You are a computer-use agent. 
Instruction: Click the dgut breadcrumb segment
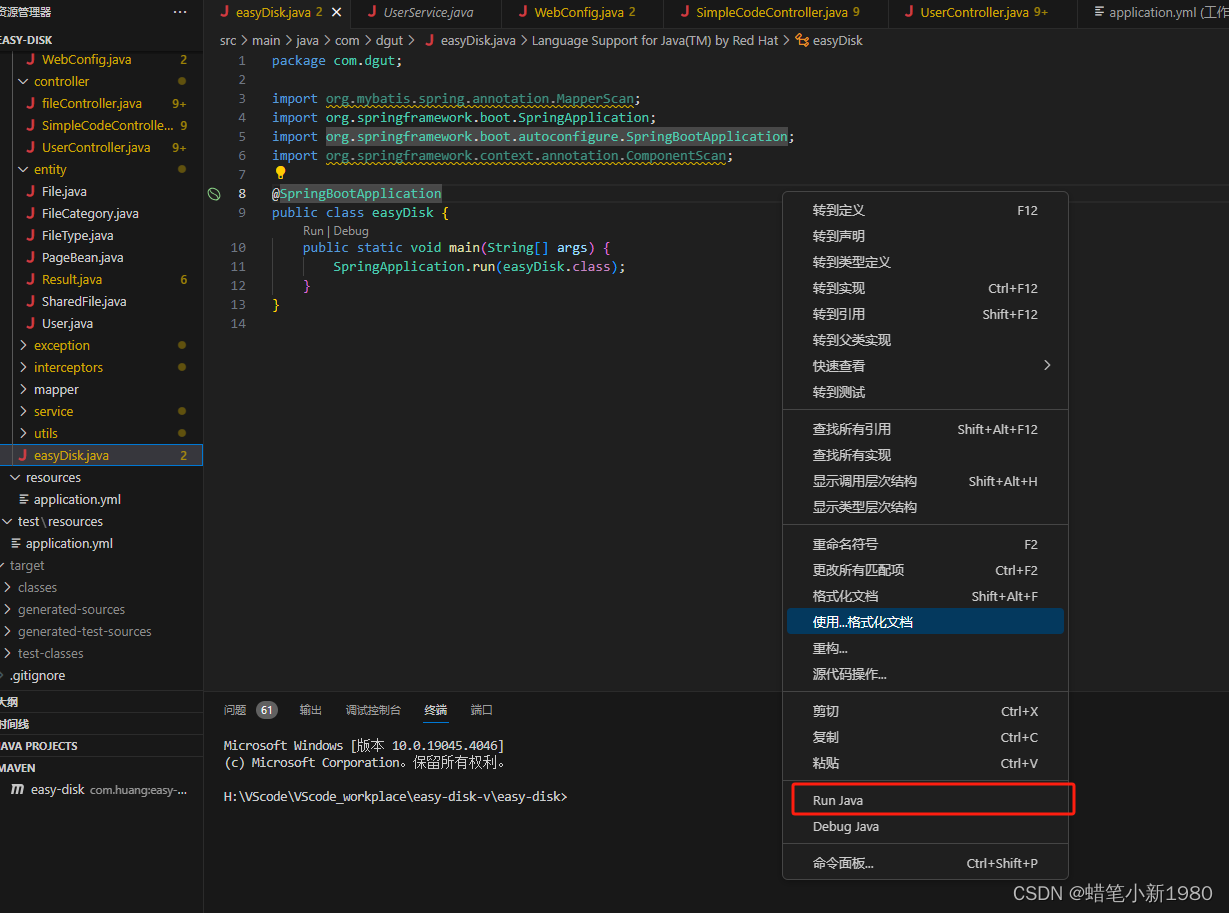389,41
